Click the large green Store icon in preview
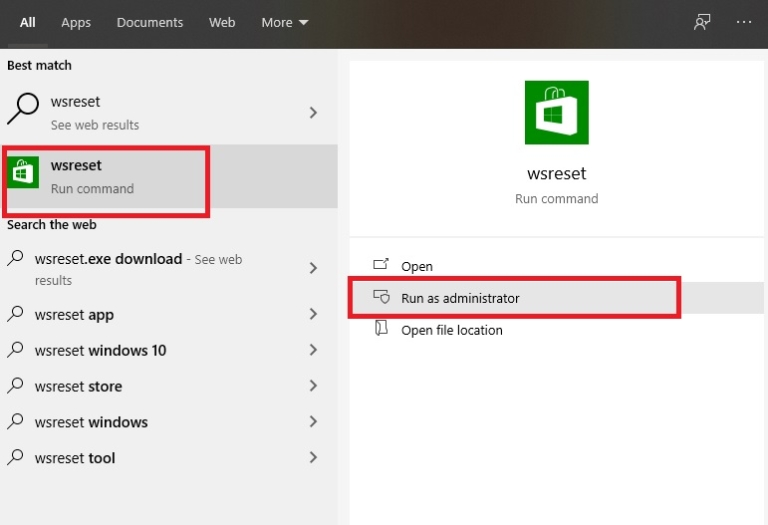Screen dimensions: 768x525 (x=556, y=112)
